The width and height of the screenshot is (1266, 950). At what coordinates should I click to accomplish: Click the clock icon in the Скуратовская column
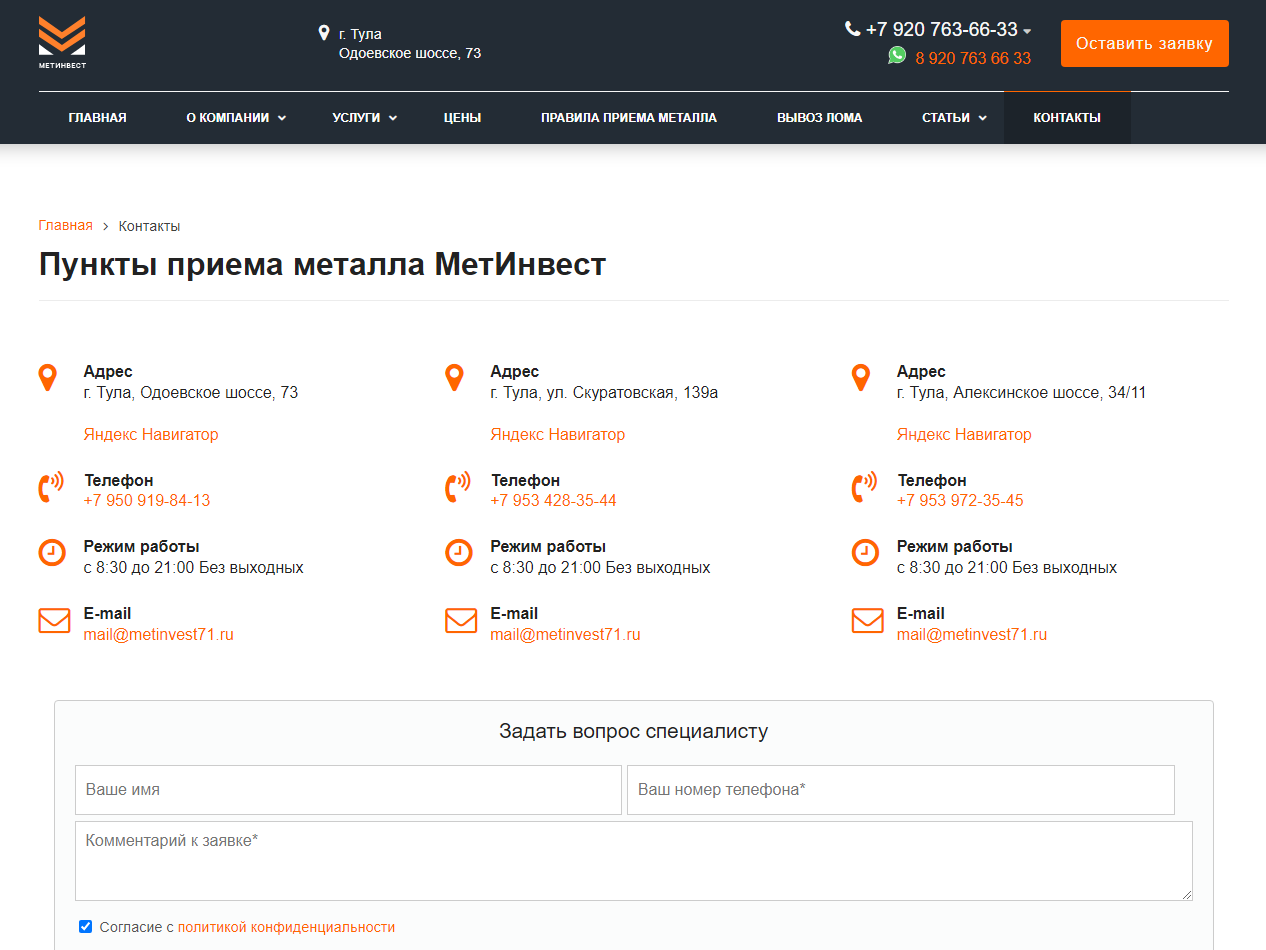(459, 552)
